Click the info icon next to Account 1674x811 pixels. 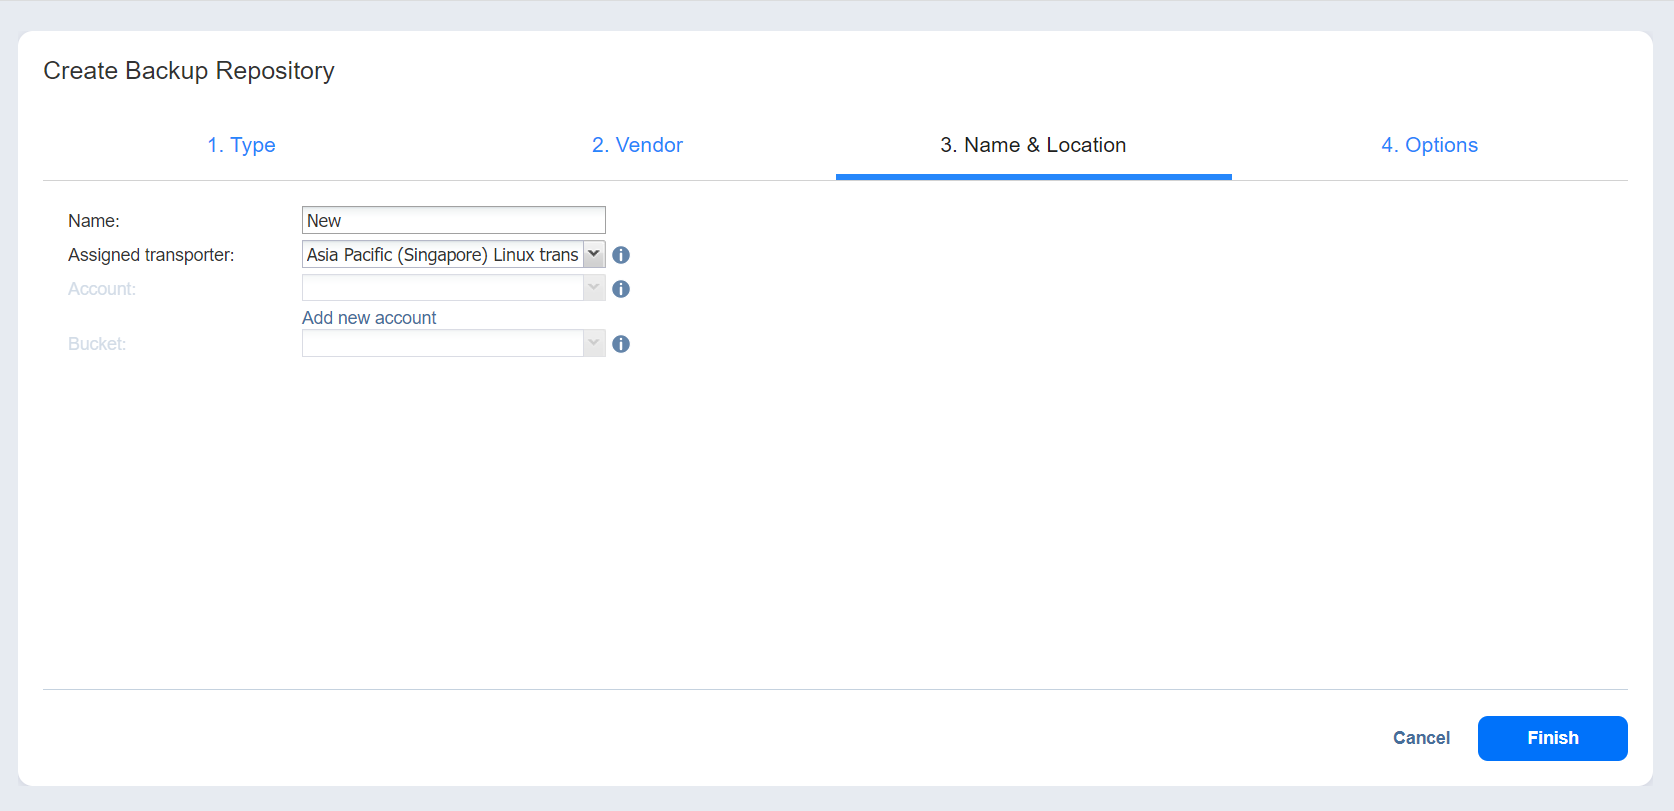click(621, 289)
